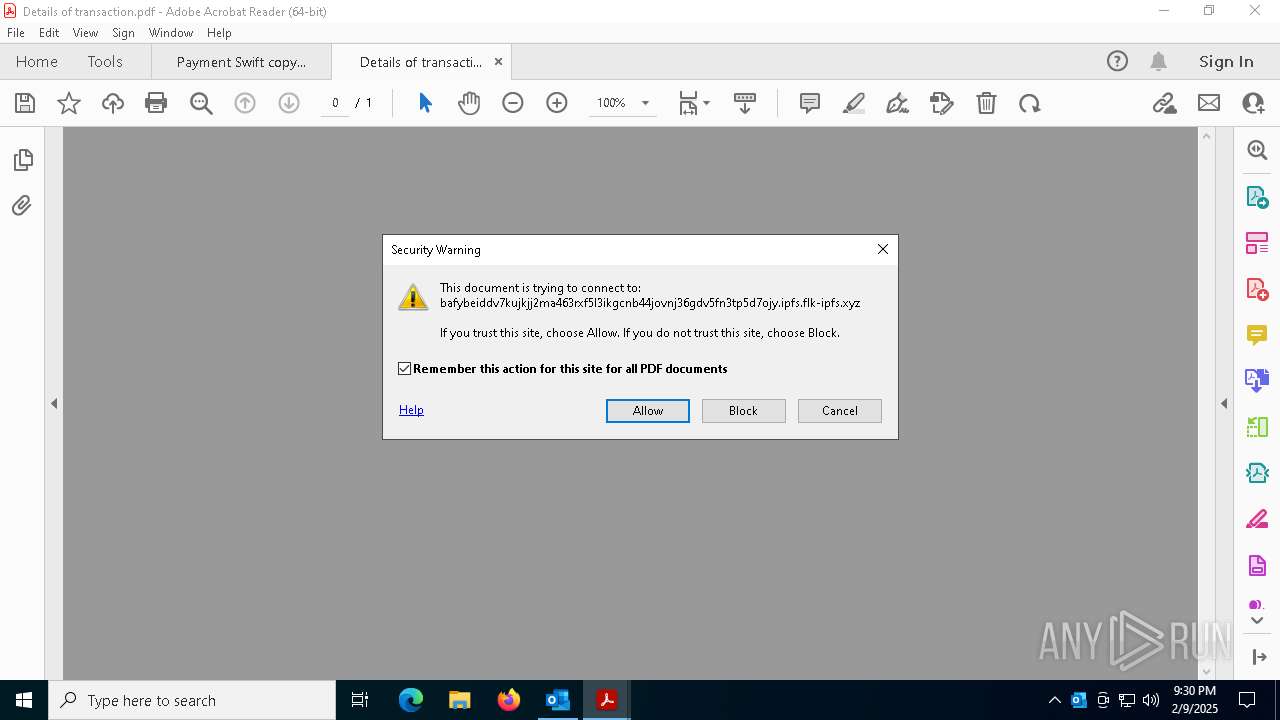
Task: Click the Save file icon
Action: coord(25,103)
